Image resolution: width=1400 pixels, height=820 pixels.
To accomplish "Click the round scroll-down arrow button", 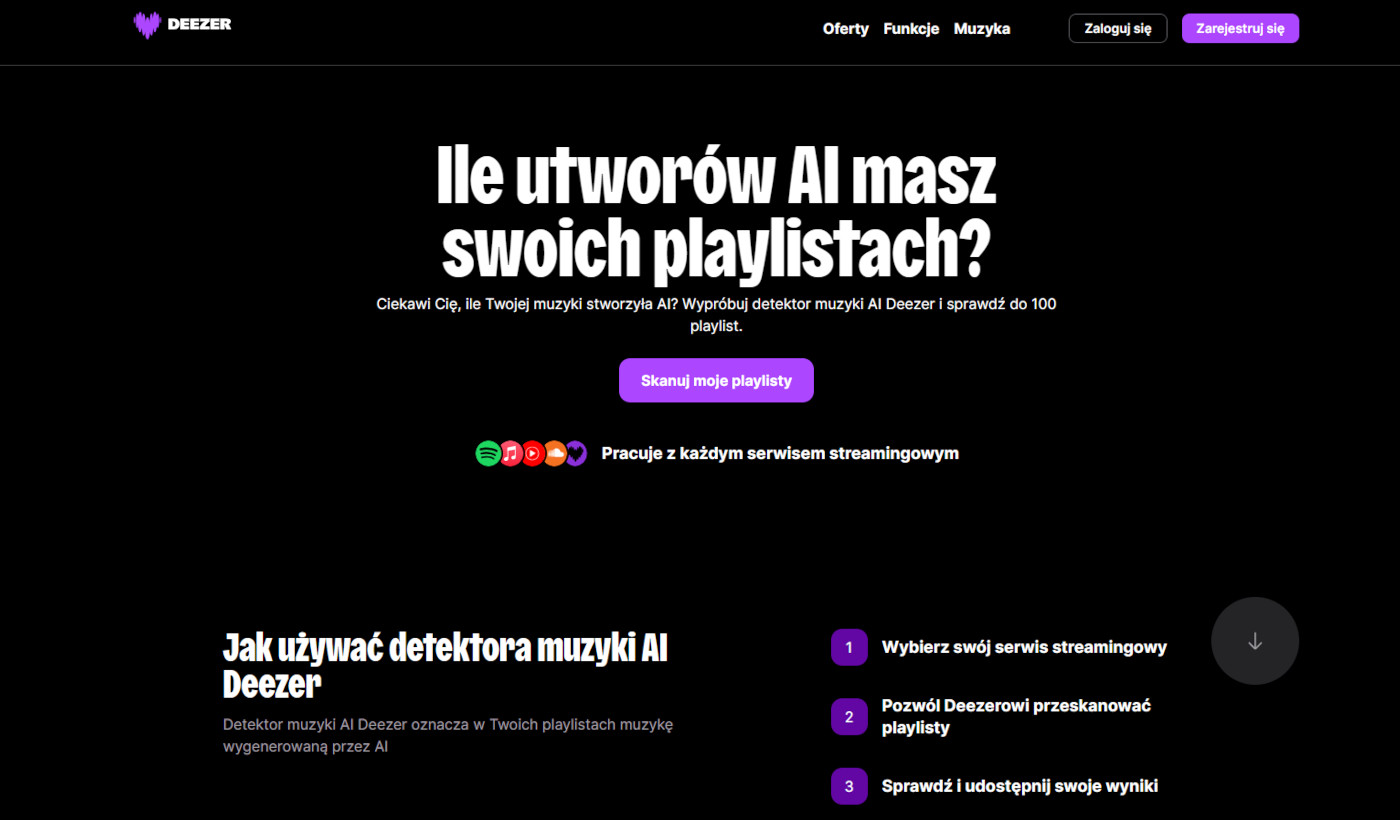I will click(x=1255, y=641).
